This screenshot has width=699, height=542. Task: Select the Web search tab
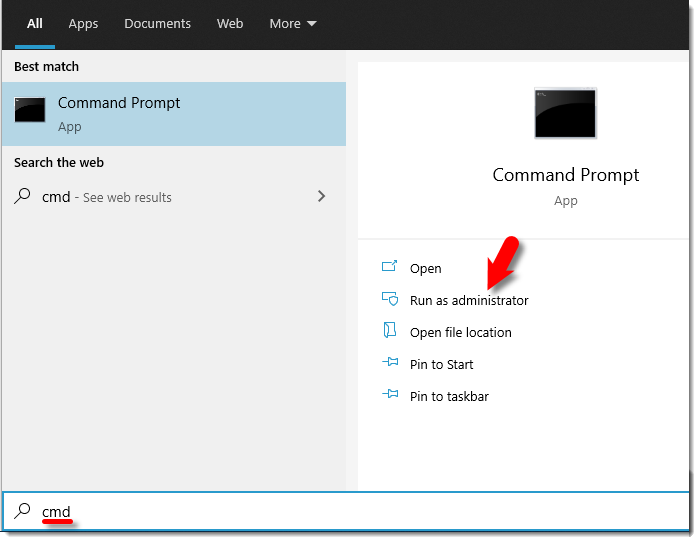230,23
